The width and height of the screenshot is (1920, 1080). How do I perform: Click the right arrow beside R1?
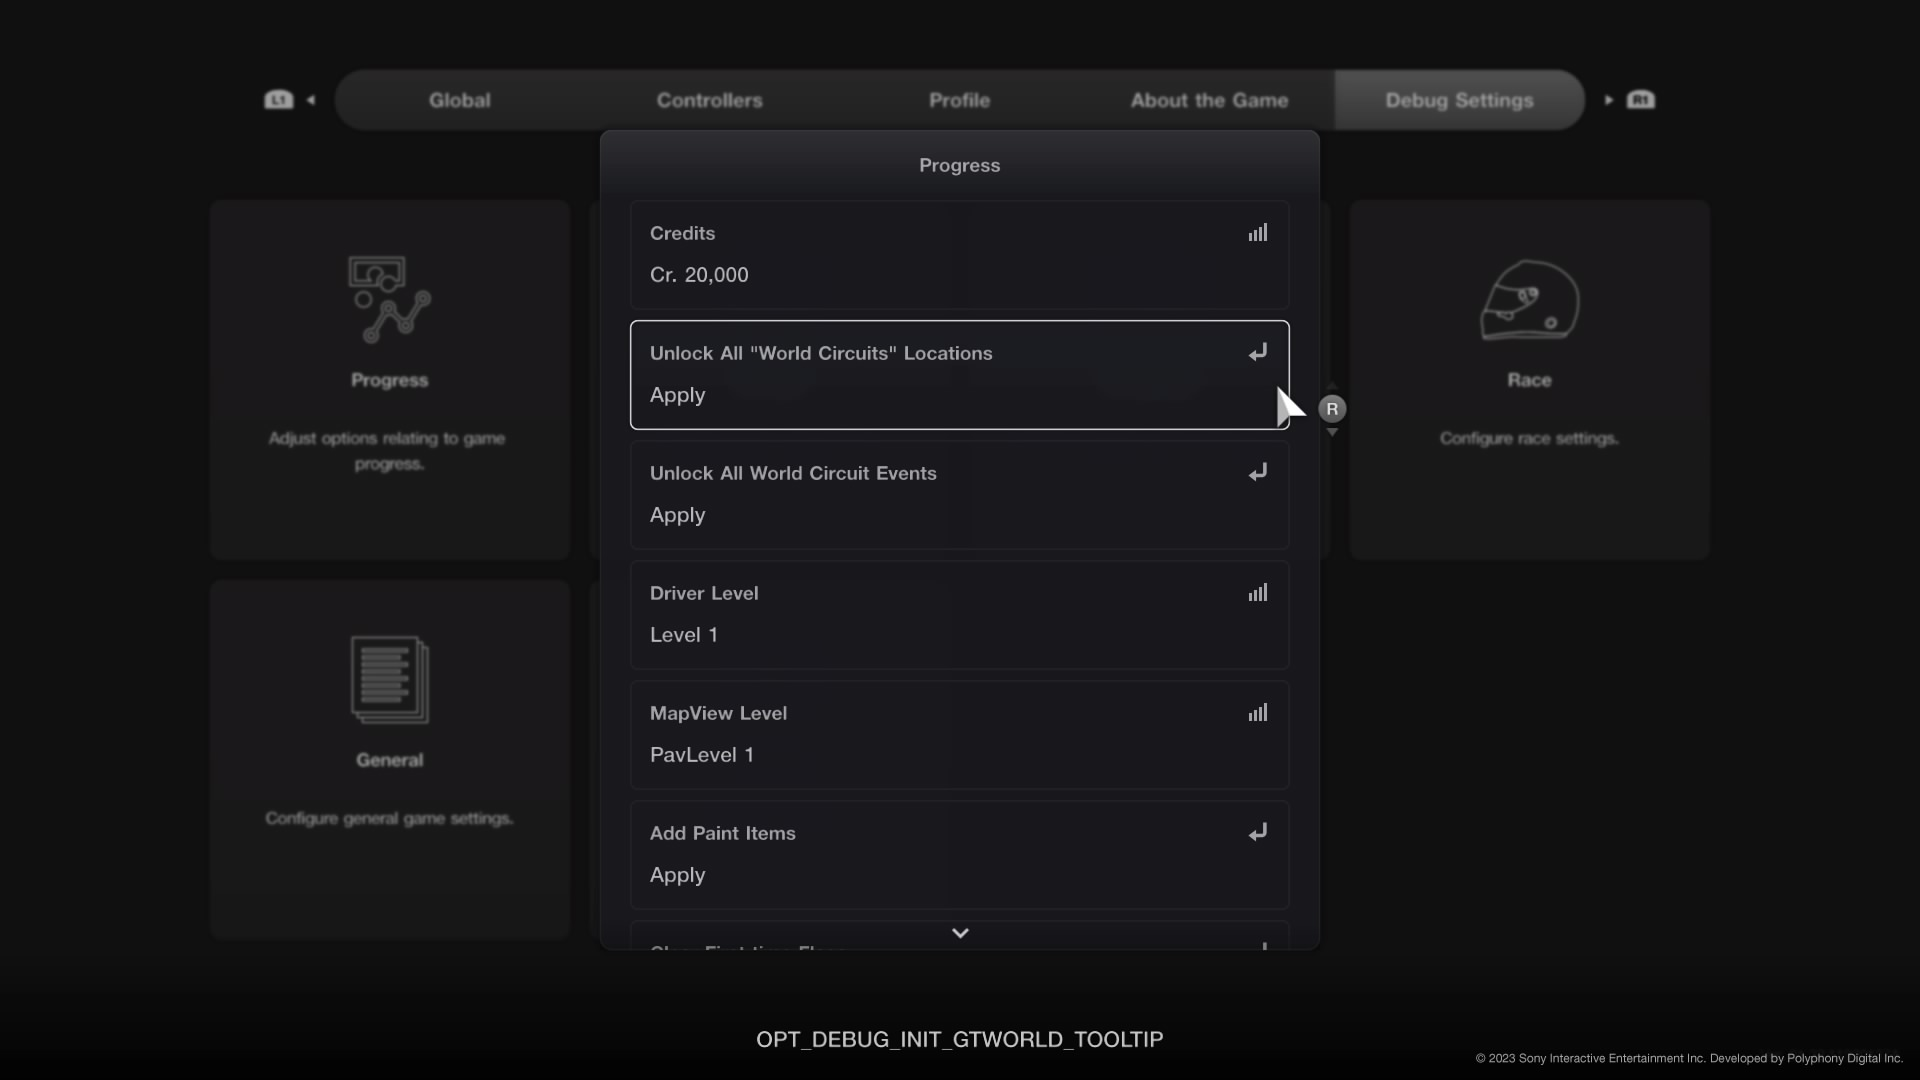point(1608,100)
